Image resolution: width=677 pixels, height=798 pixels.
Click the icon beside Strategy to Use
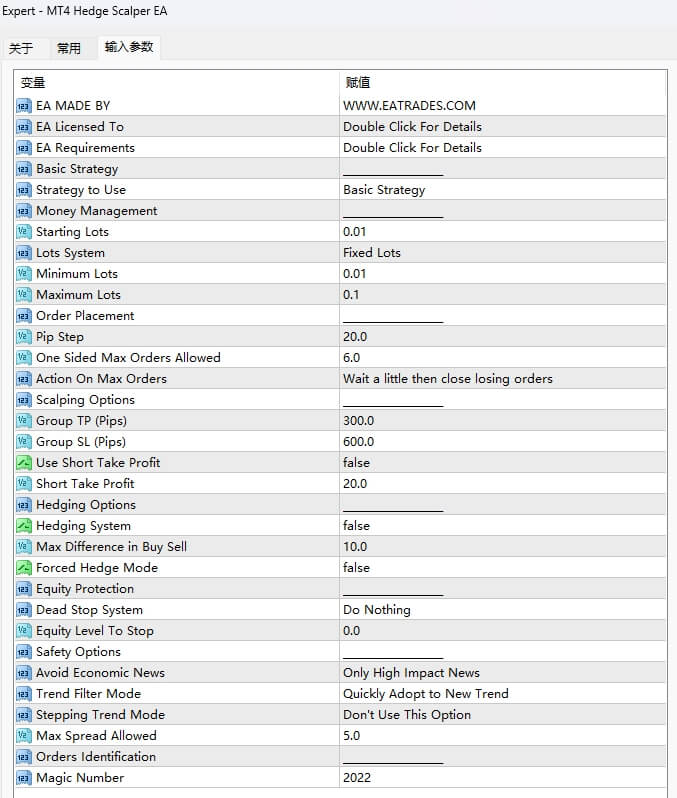tap(24, 190)
